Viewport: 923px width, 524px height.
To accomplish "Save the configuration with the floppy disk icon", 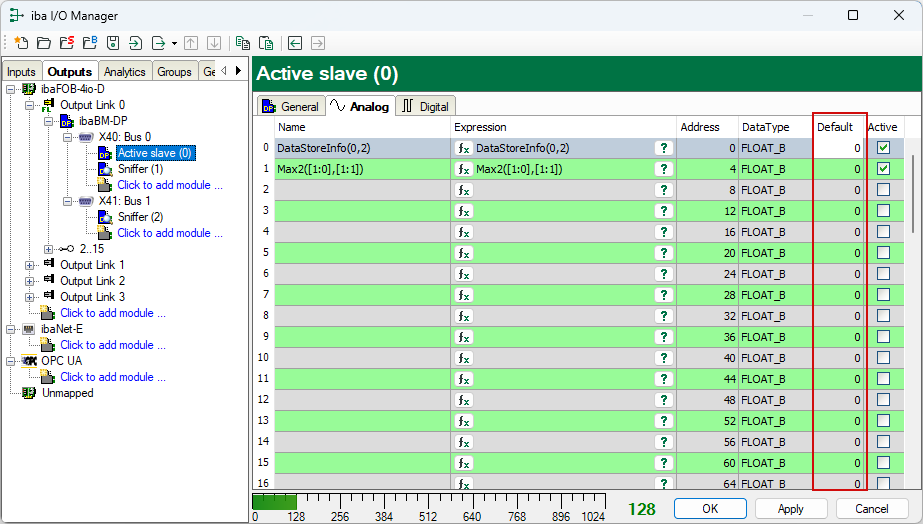I will tap(113, 43).
